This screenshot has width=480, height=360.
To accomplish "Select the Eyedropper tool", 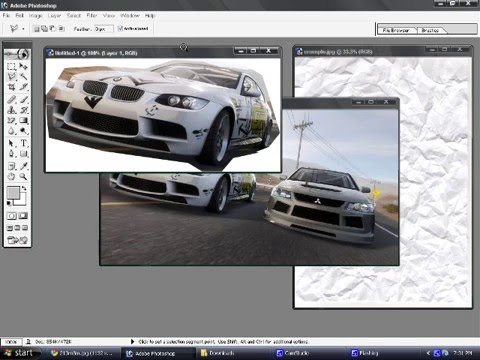I will (x=23, y=166).
